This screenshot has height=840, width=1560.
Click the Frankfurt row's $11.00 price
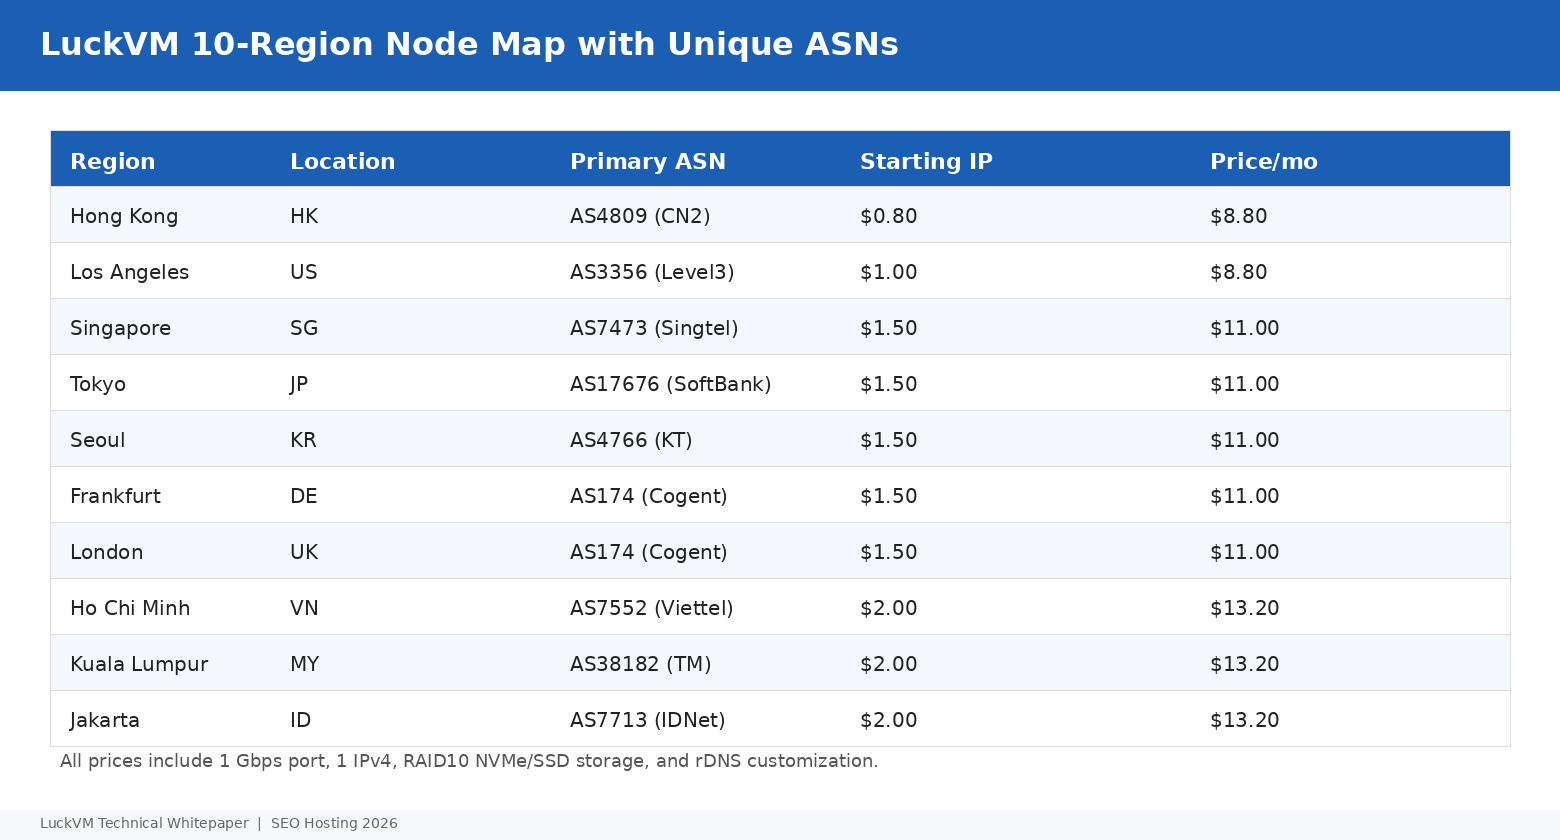point(1245,496)
